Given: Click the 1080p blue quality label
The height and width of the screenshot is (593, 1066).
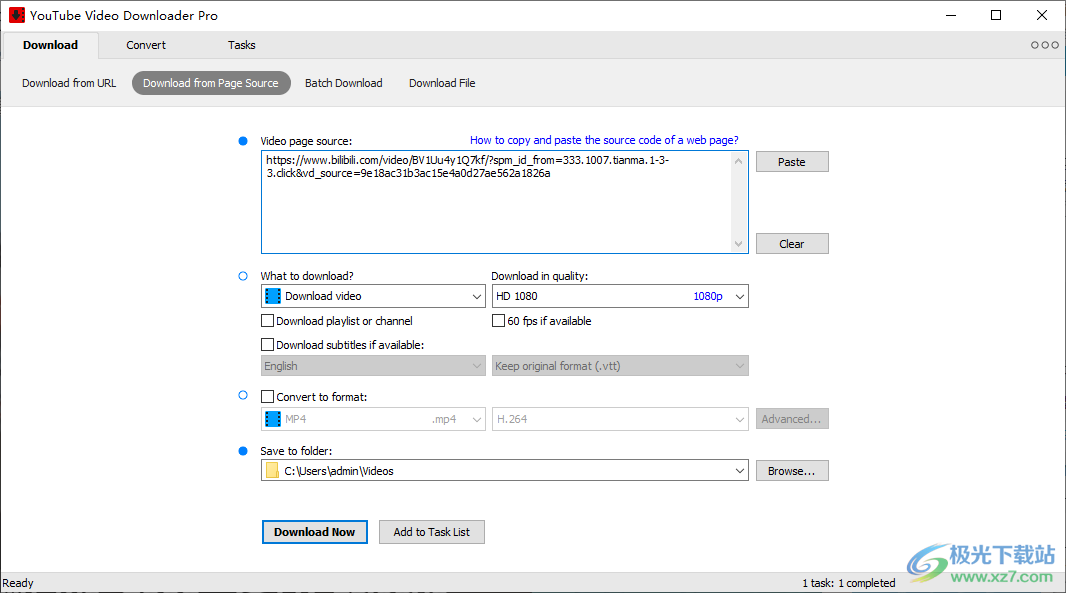Looking at the screenshot, I should pyautogui.click(x=708, y=296).
